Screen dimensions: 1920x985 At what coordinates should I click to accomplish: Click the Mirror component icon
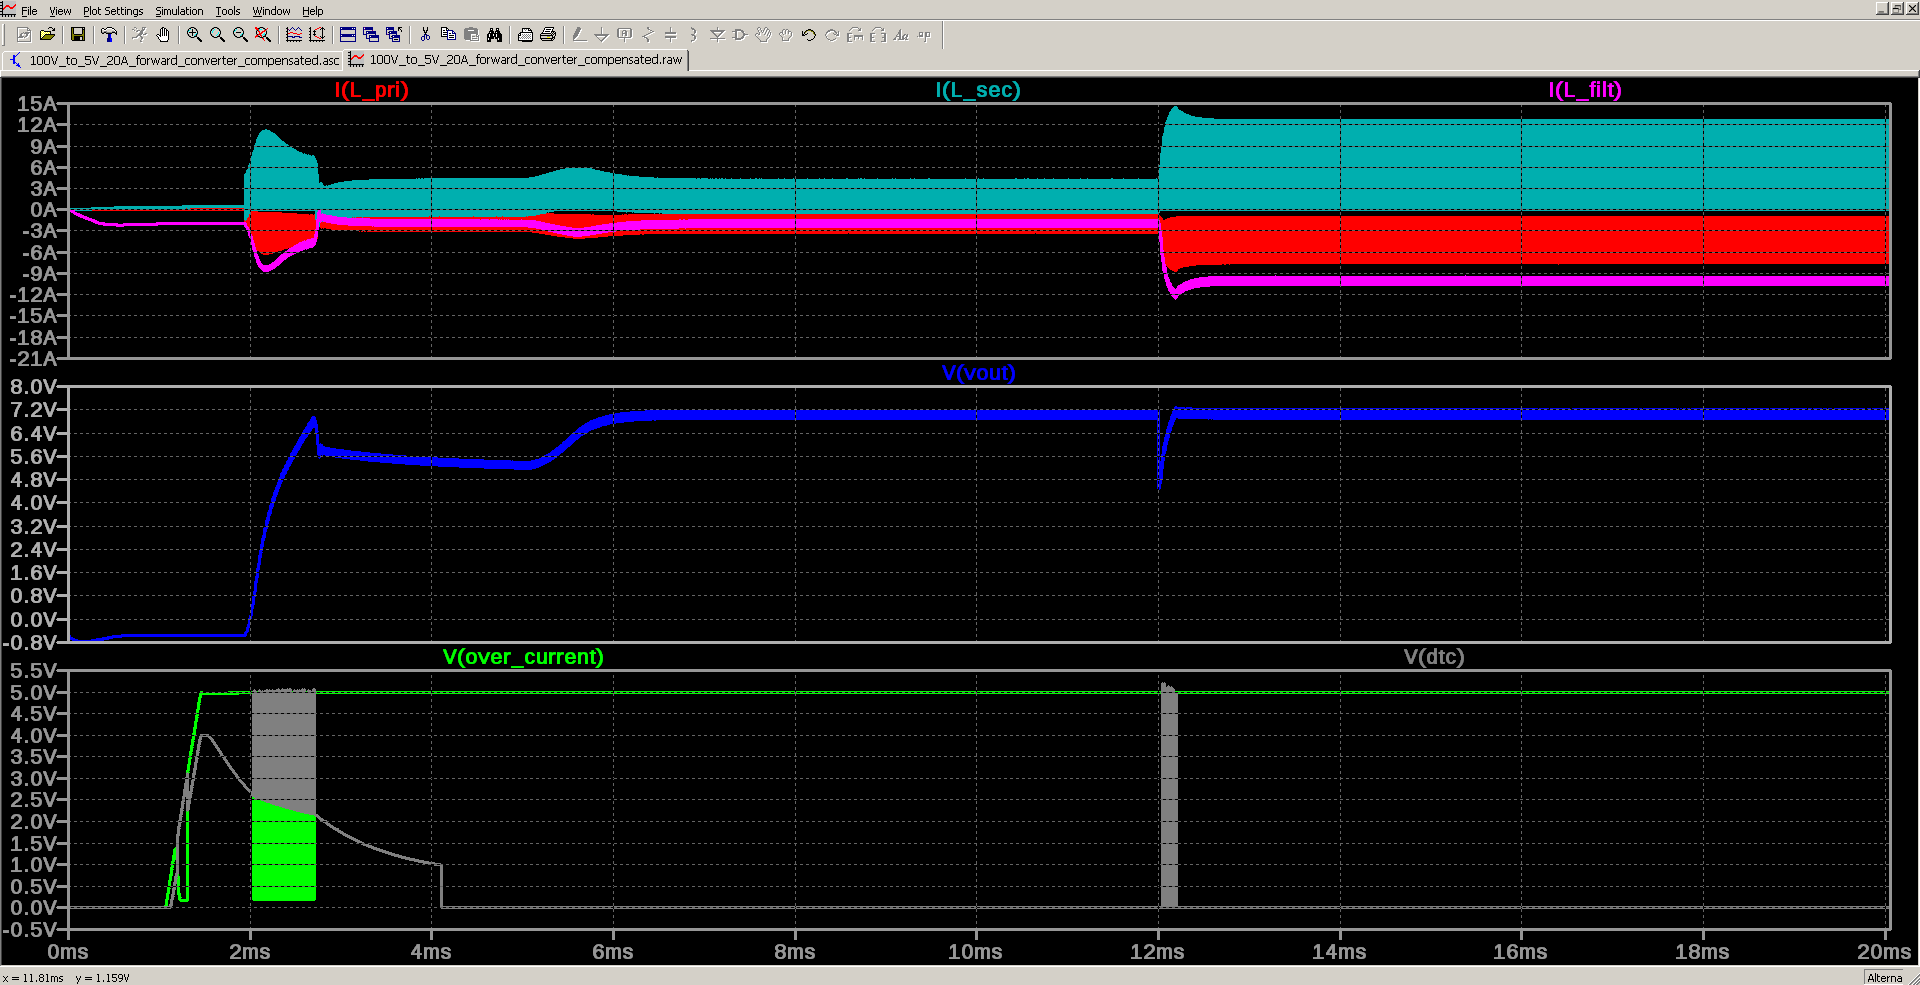(x=878, y=35)
